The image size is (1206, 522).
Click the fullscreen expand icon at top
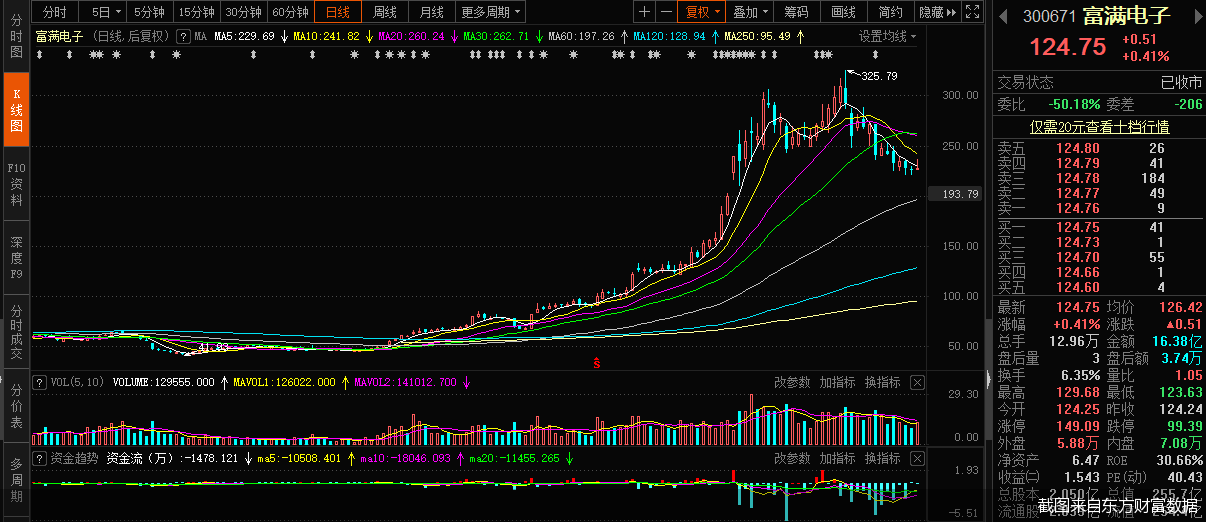(x=974, y=12)
